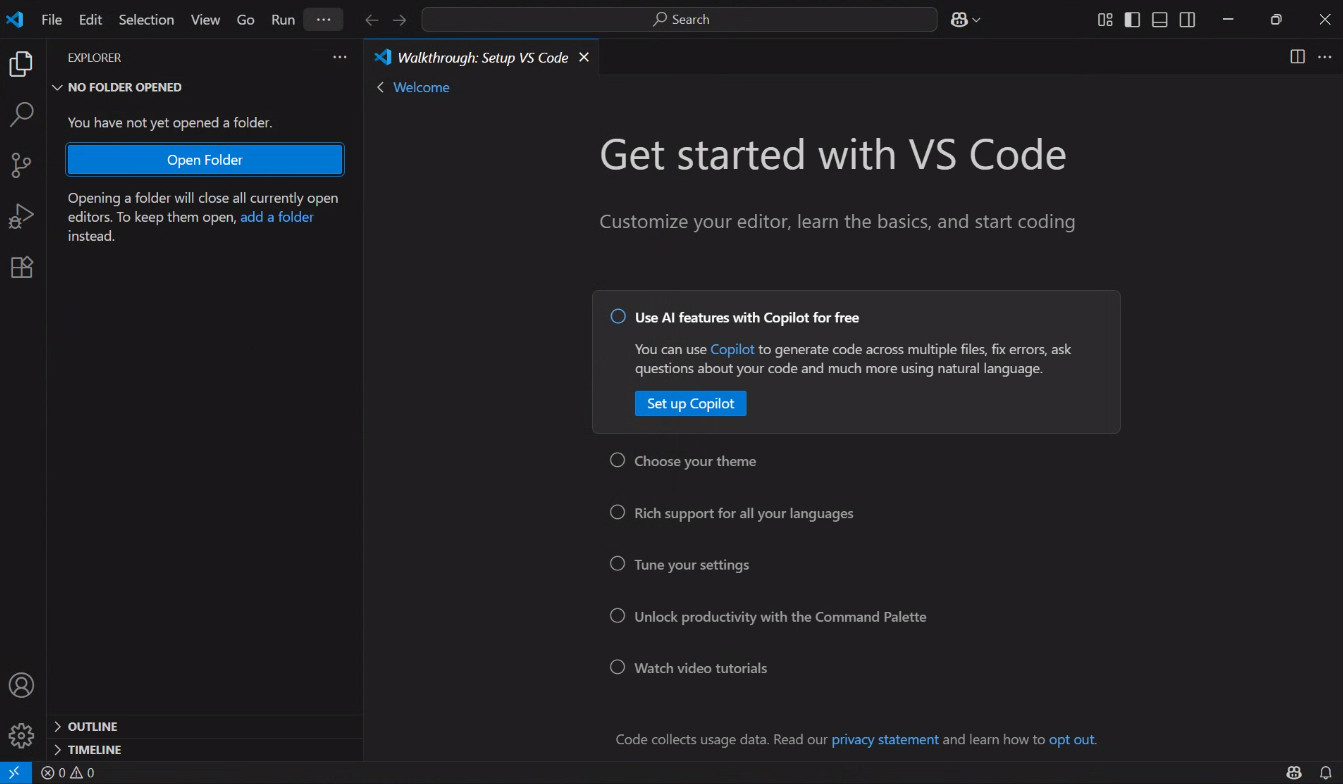Screen dimensions: 1343x784
Task: Open the Edit menu
Action: [x=90, y=19]
